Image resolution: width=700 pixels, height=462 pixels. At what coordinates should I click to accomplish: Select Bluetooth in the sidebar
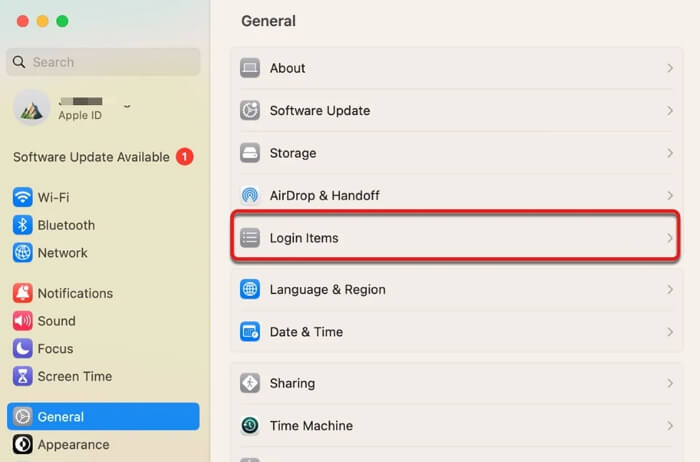[103, 225]
